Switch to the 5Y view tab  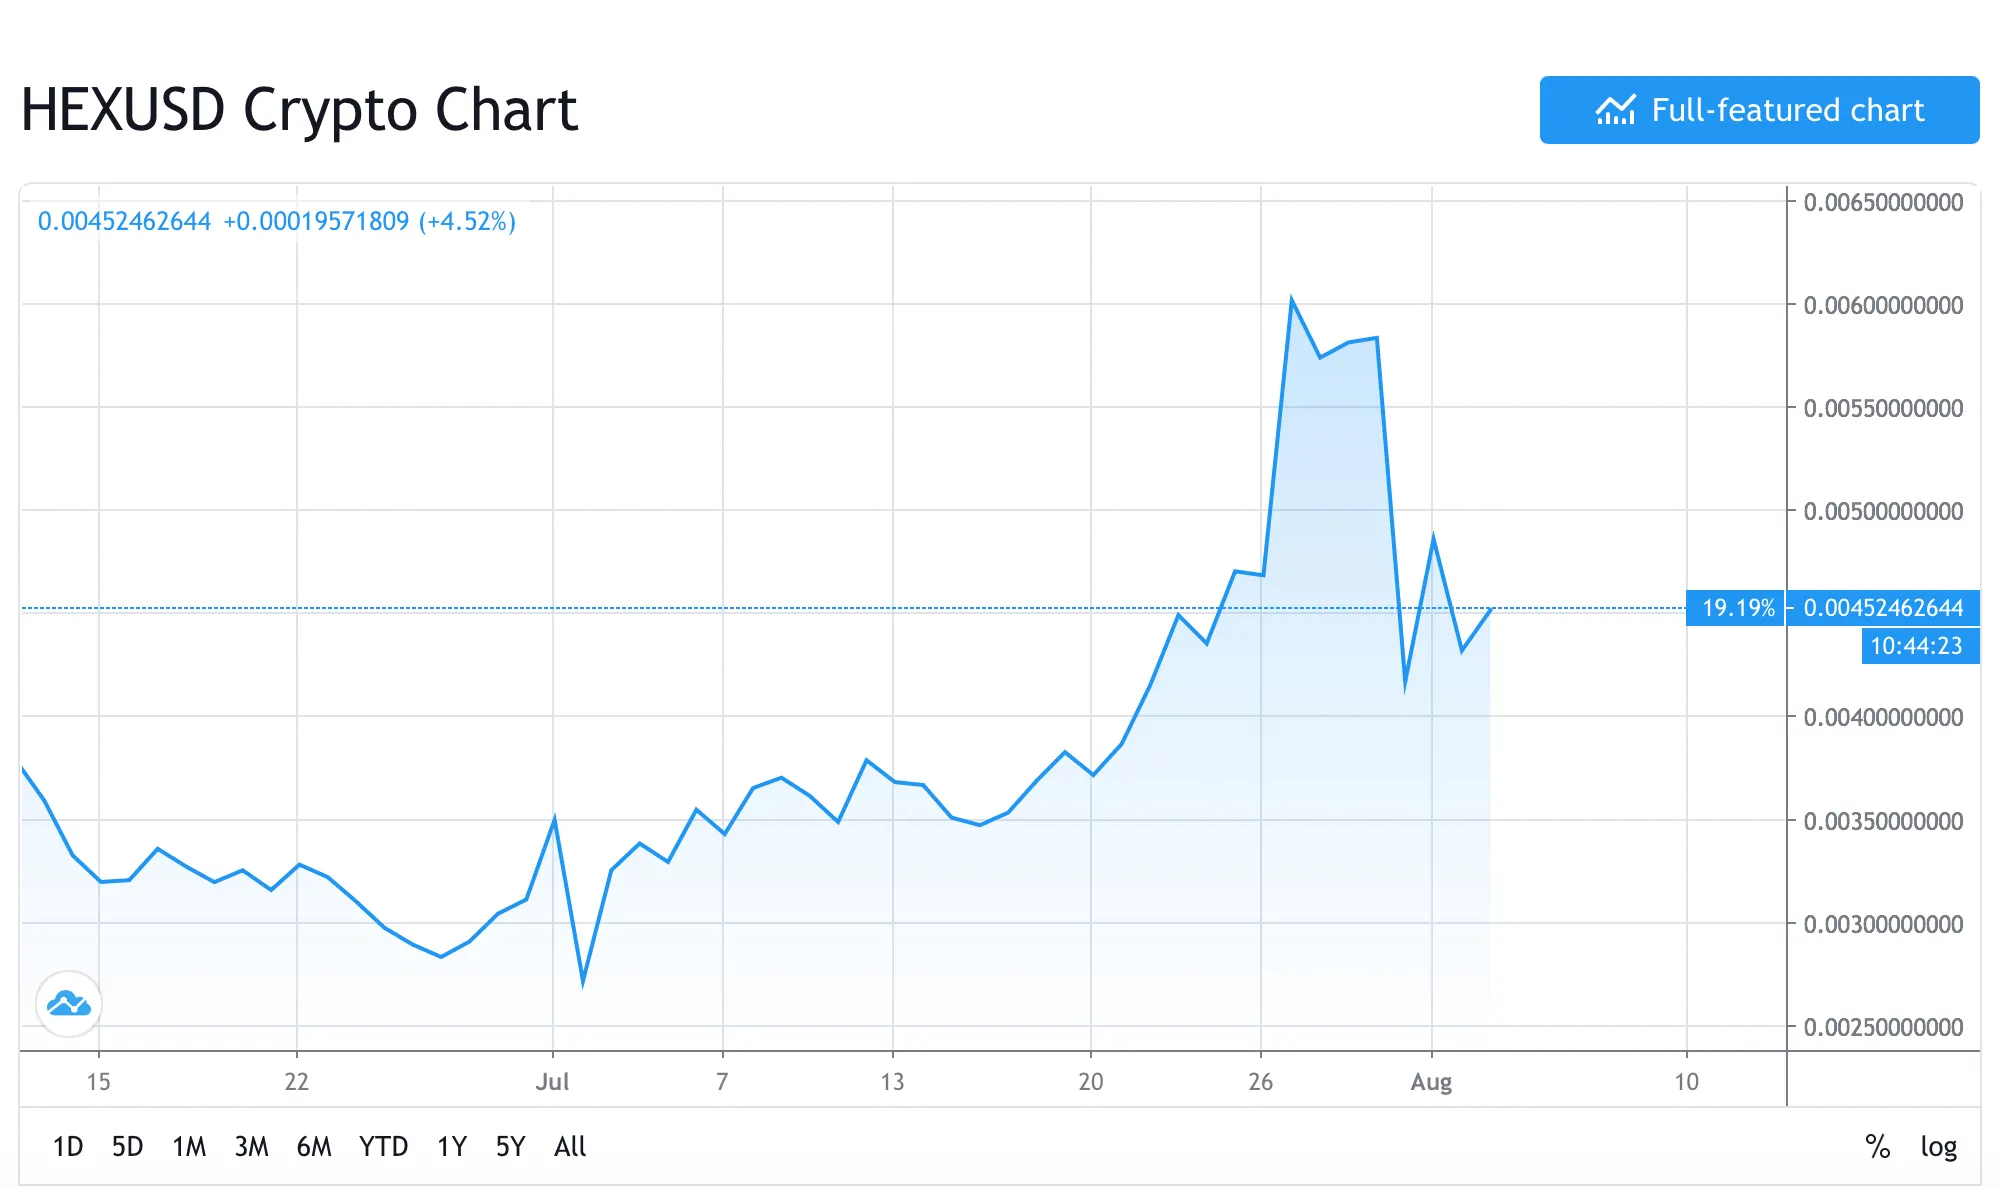pyautogui.click(x=509, y=1147)
